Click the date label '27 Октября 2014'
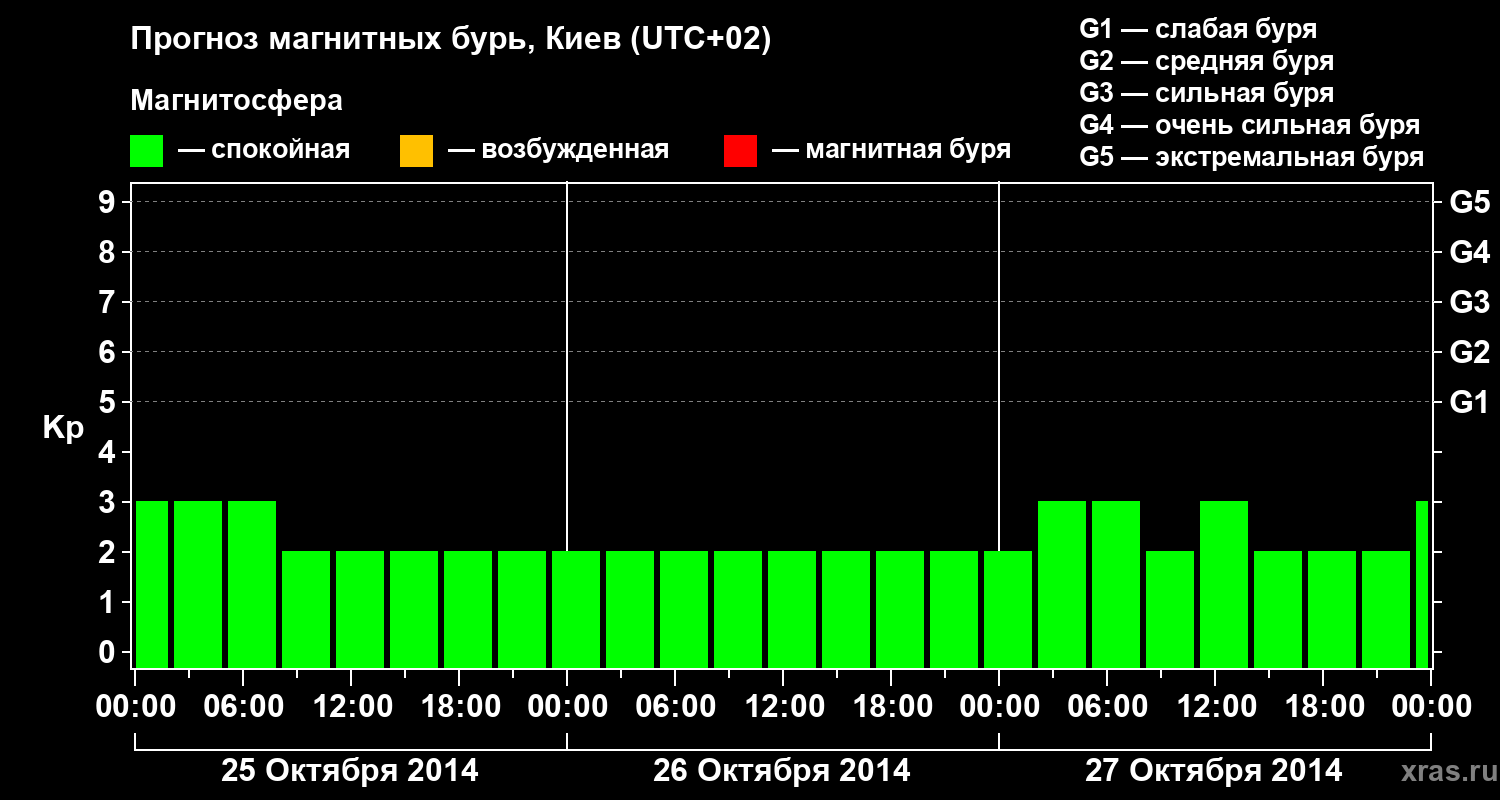The width and height of the screenshot is (1500, 800). 1214,771
